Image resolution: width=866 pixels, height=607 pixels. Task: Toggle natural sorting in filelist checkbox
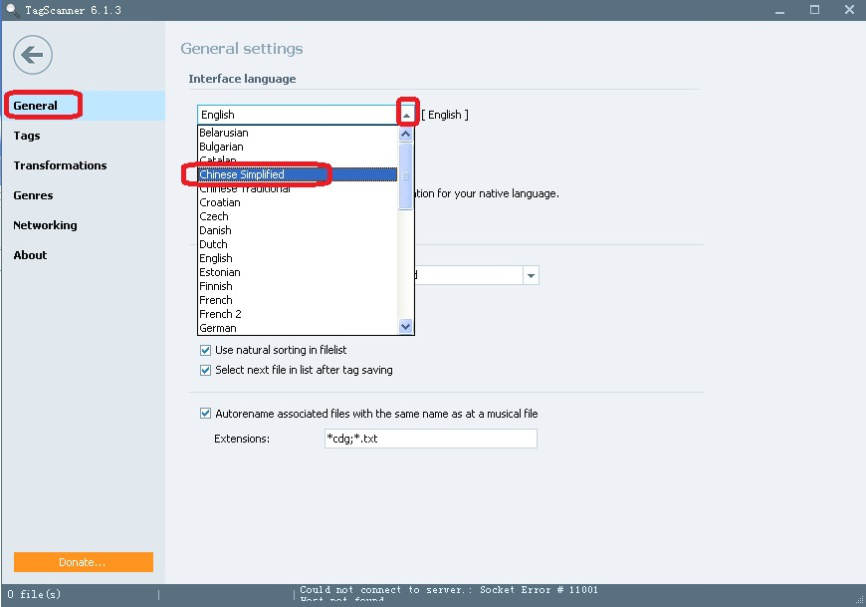[x=205, y=350]
